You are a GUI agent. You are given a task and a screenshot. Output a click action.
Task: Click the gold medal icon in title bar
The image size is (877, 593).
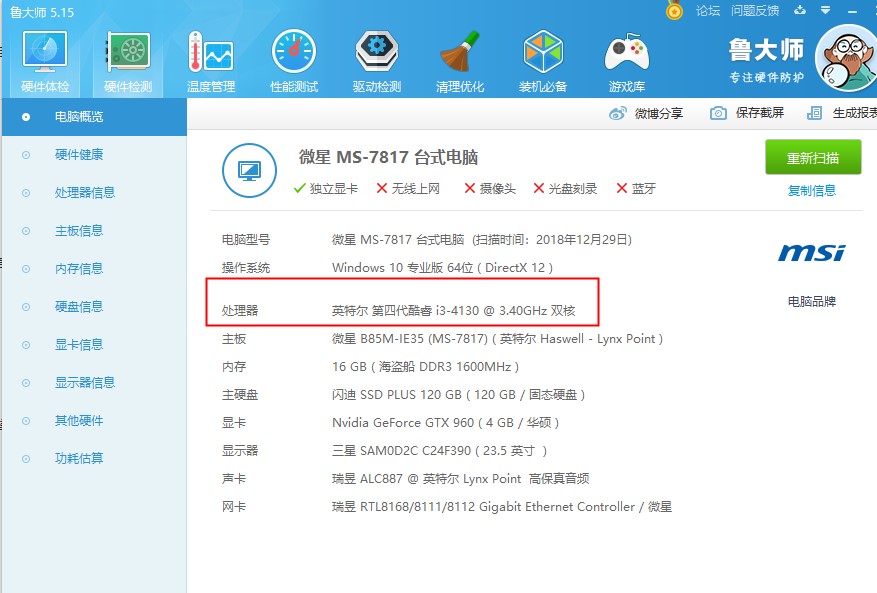[x=675, y=11]
